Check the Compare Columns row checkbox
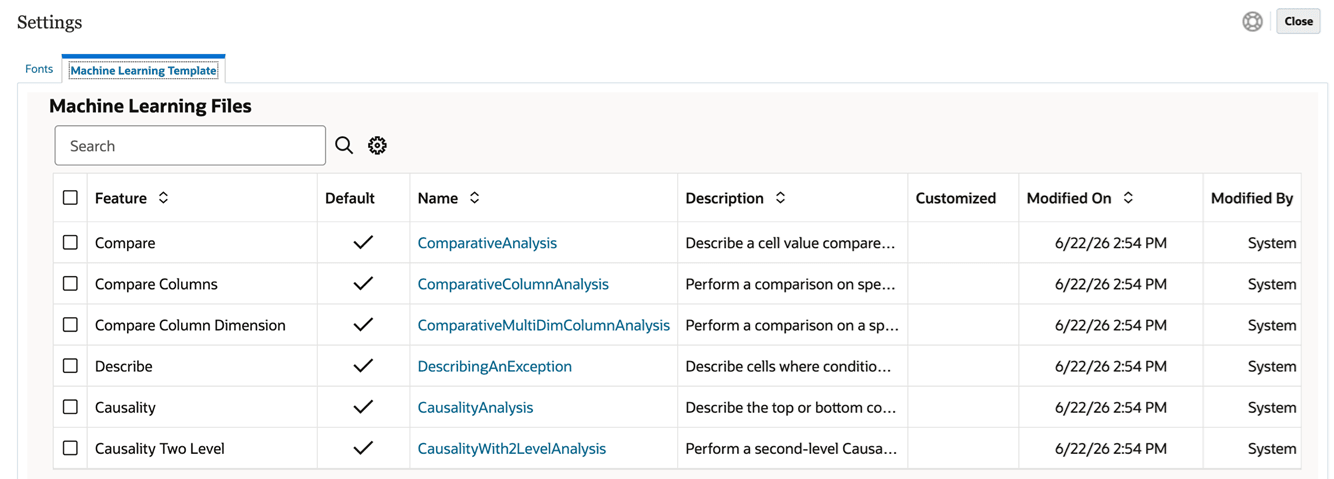Screen dimensions: 1334x479 (x=70, y=283)
